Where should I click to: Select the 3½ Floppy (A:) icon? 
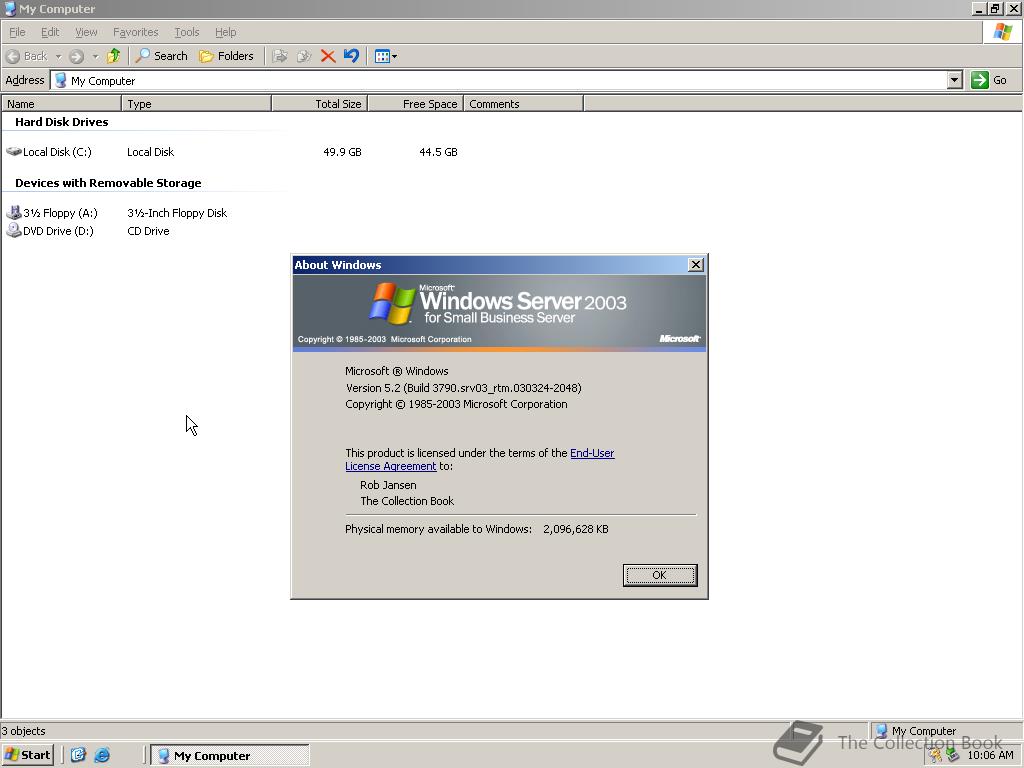pyautogui.click(x=14, y=212)
